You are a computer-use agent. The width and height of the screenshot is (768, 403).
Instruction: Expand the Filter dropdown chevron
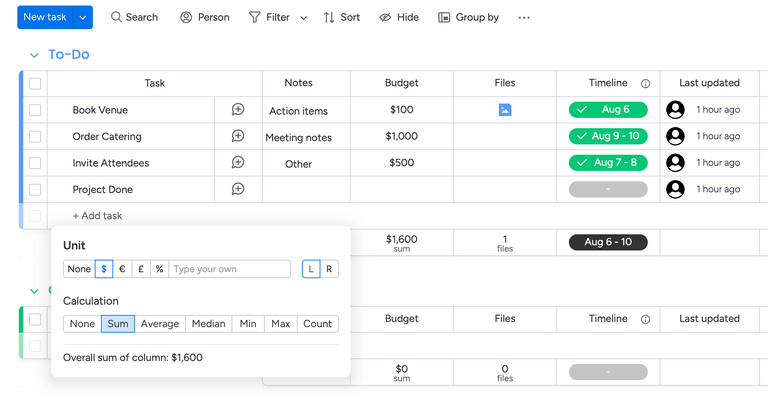304,17
